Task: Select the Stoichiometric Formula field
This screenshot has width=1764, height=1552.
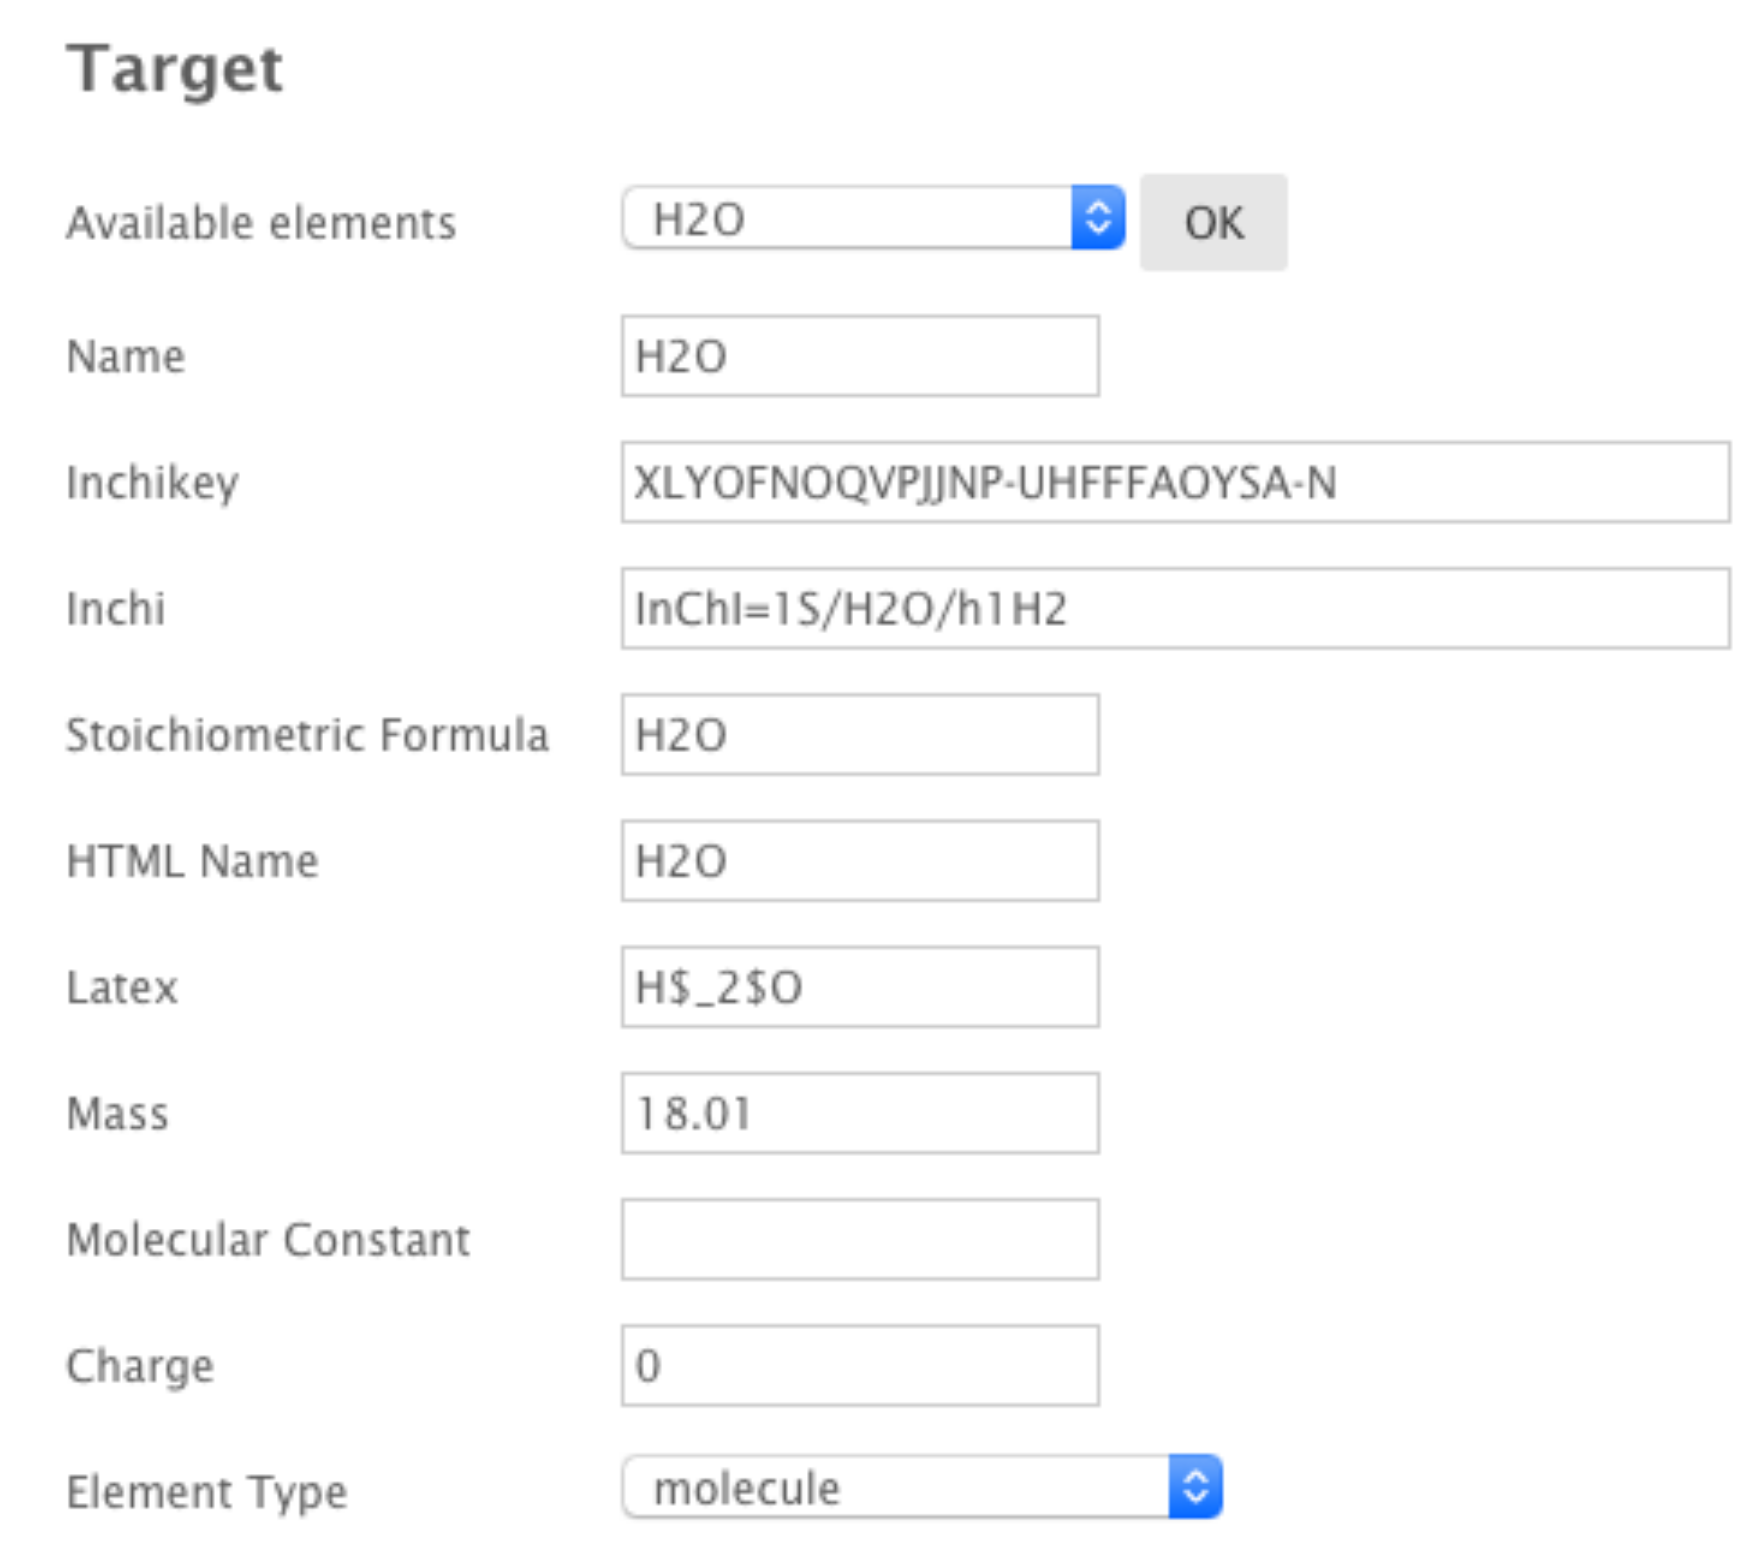Action: [x=859, y=734]
